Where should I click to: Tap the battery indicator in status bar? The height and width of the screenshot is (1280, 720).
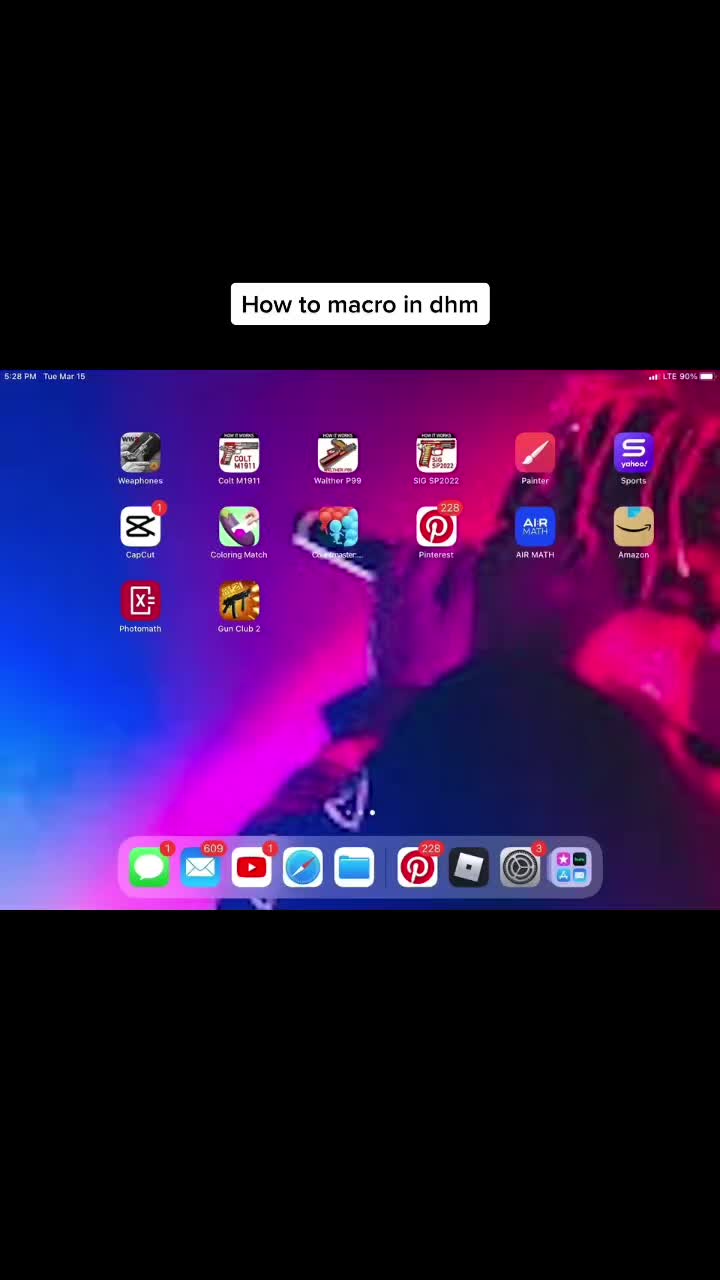click(x=707, y=377)
